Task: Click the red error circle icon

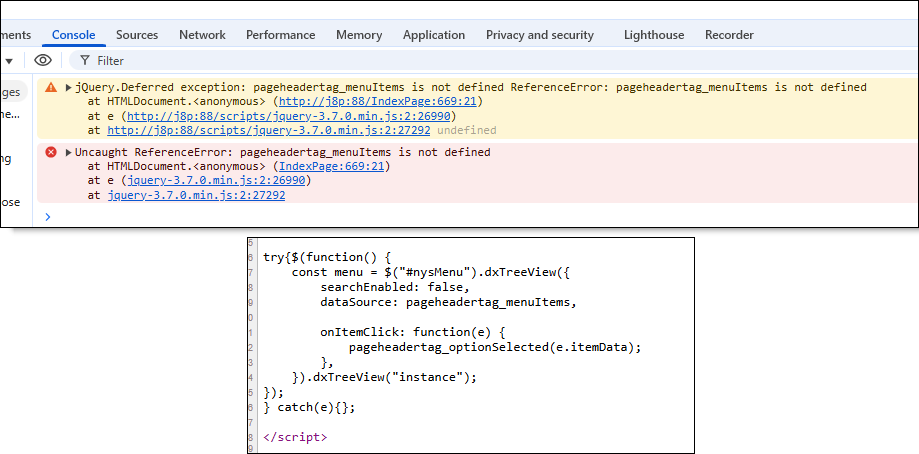Action: (x=51, y=152)
